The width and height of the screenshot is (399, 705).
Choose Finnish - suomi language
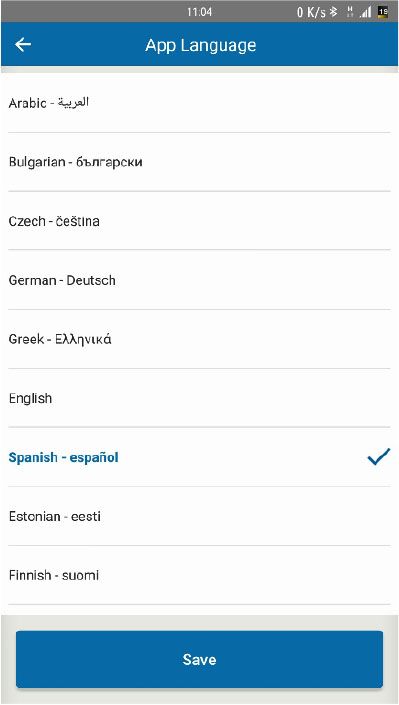tap(199, 575)
